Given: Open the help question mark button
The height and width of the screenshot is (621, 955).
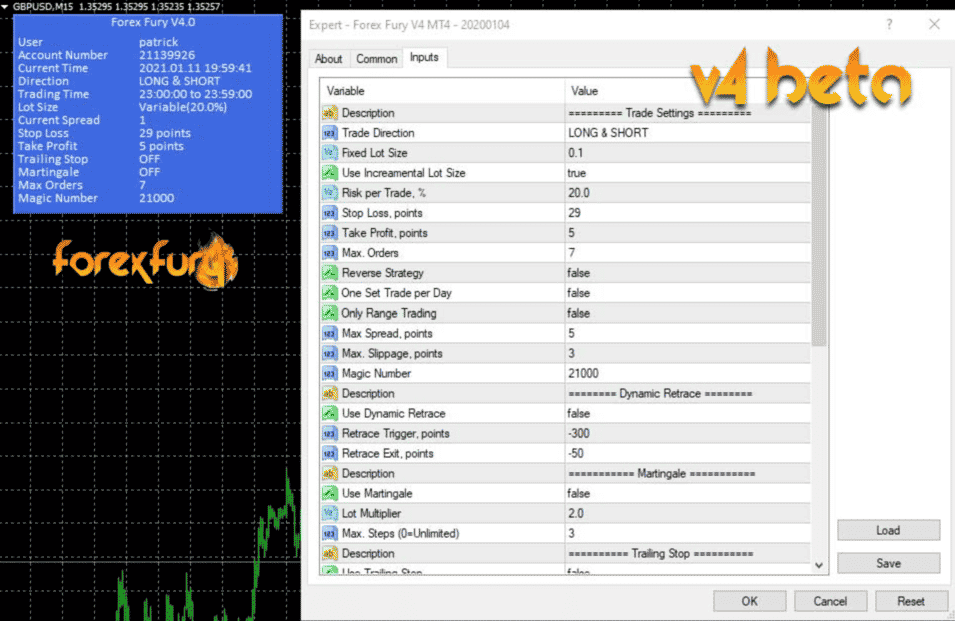Looking at the screenshot, I should [x=889, y=24].
